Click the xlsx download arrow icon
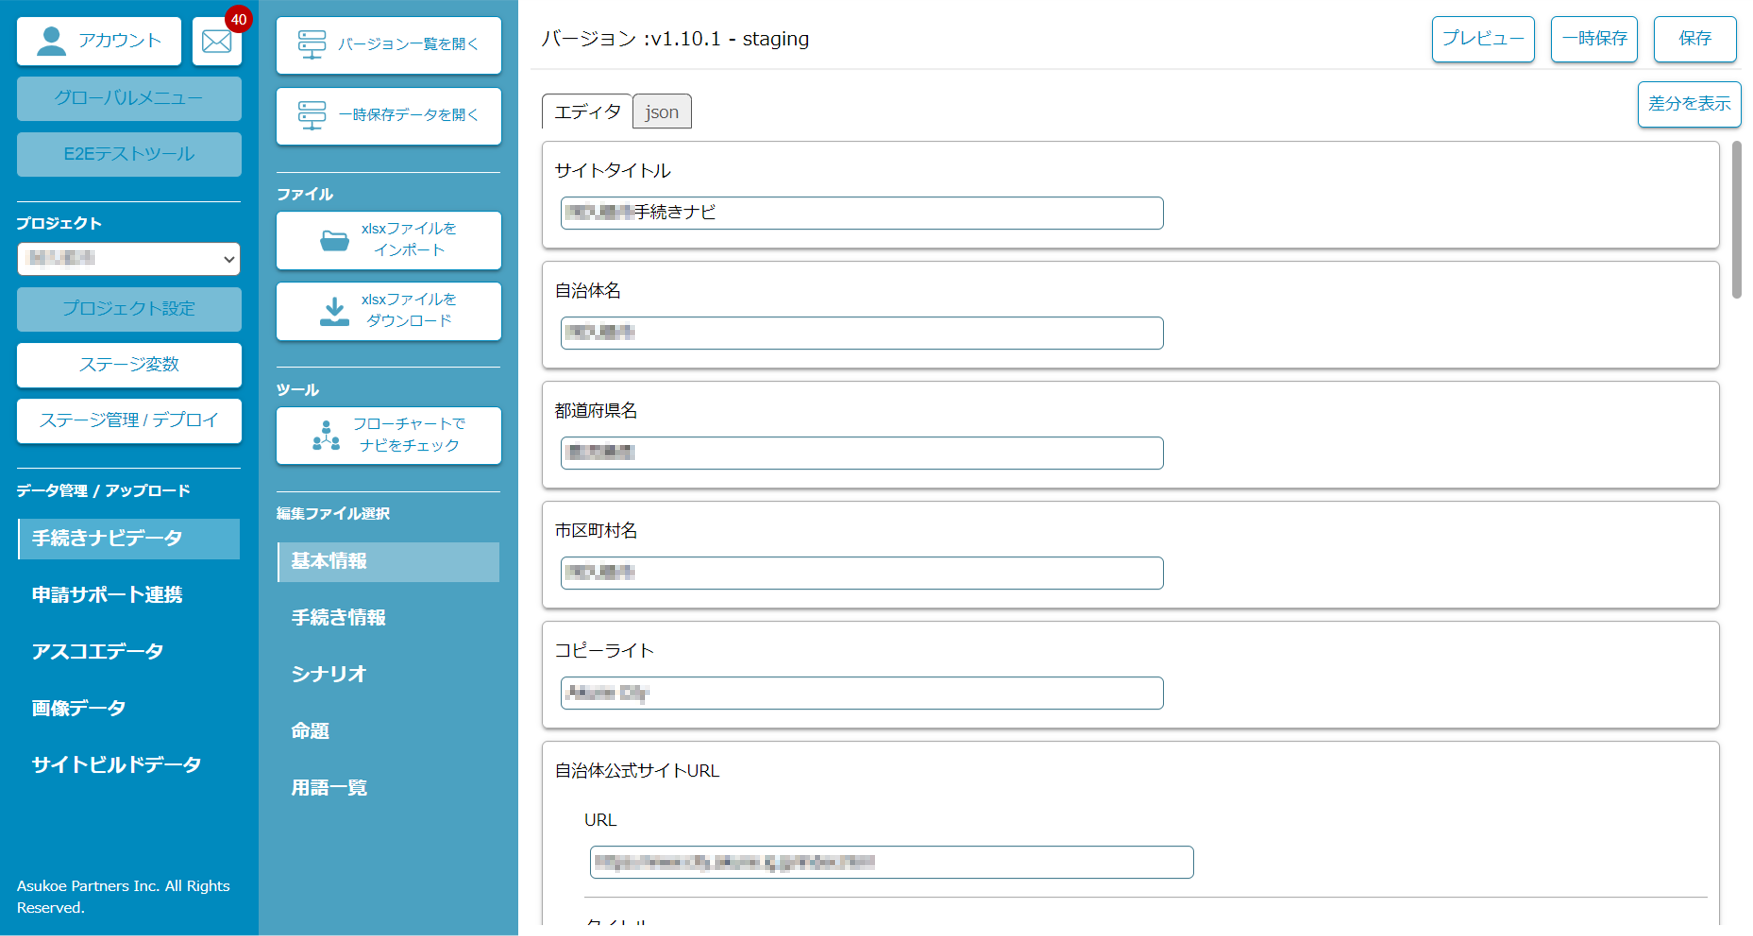The width and height of the screenshot is (1753, 936). point(334,311)
